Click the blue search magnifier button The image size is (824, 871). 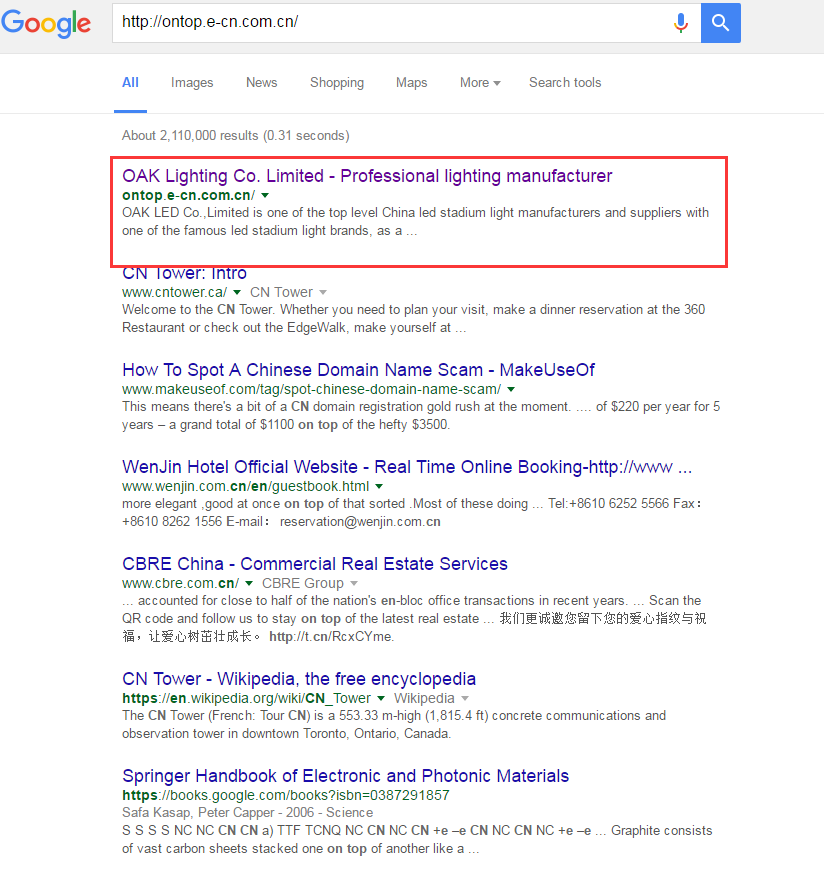click(721, 23)
